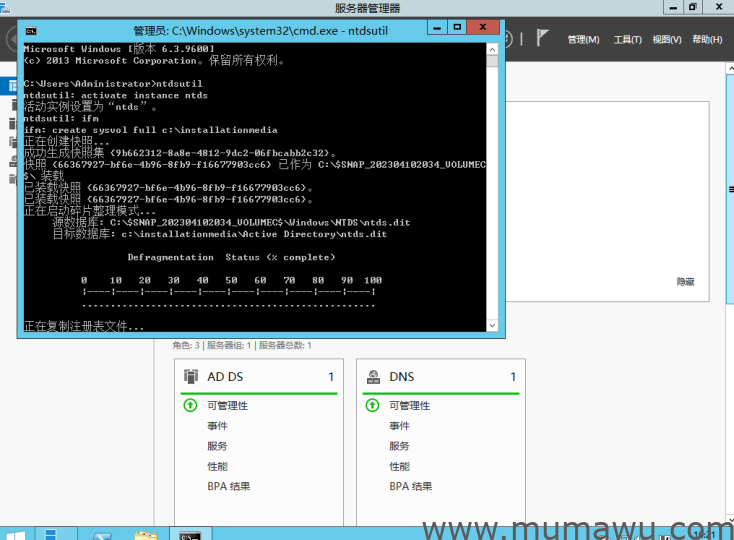Open the 帮助(H) menu
This screenshot has width=734, height=540.
click(x=706, y=39)
